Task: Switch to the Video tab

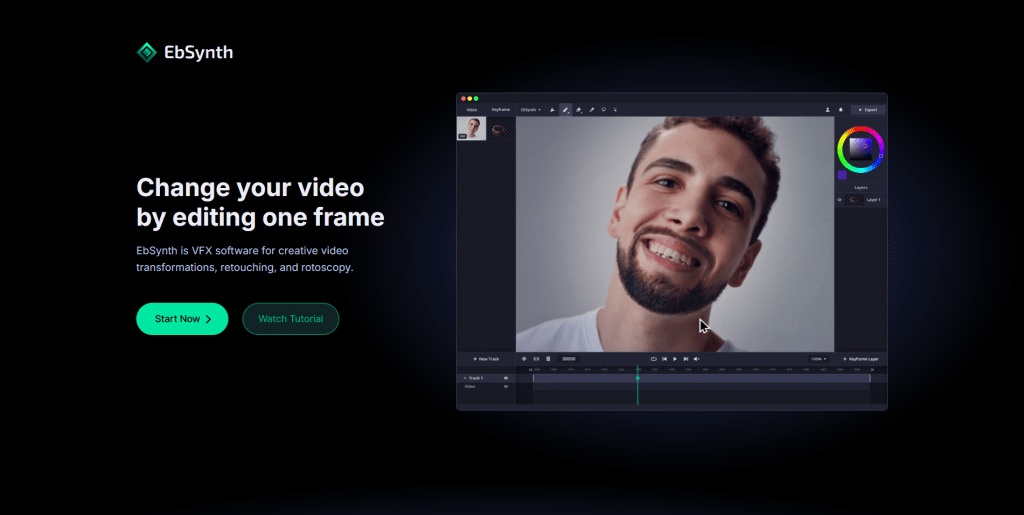Action: 472,110
